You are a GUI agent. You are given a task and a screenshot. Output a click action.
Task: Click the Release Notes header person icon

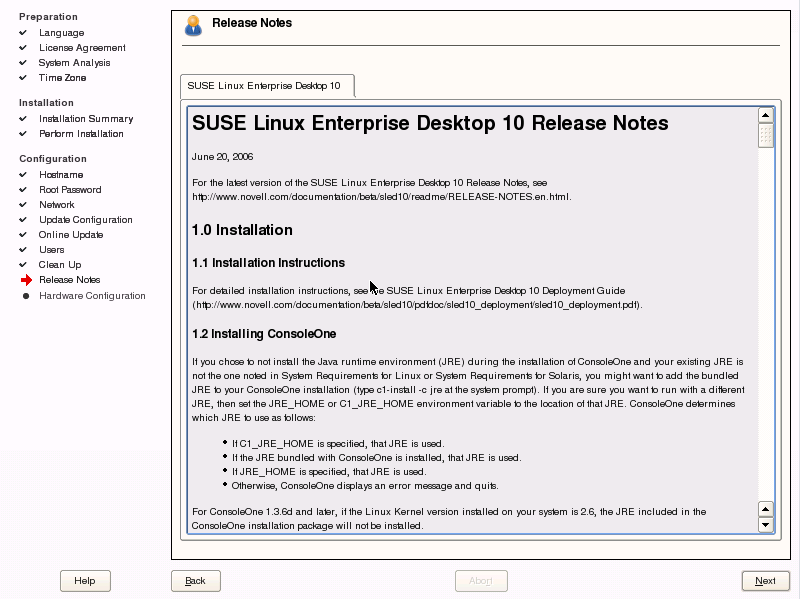click(193, 26)
